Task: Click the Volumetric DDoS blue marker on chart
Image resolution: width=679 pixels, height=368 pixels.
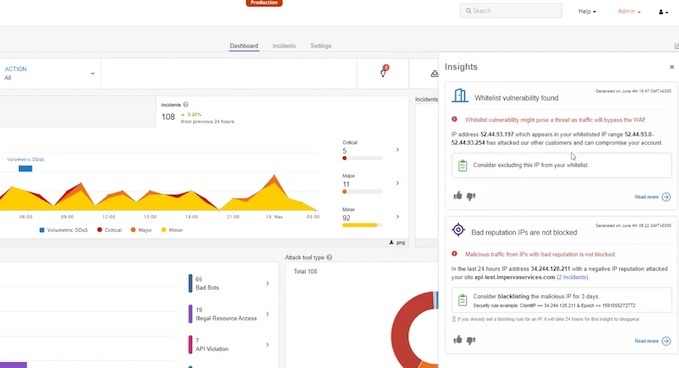Action: click(x=26, y=168)
